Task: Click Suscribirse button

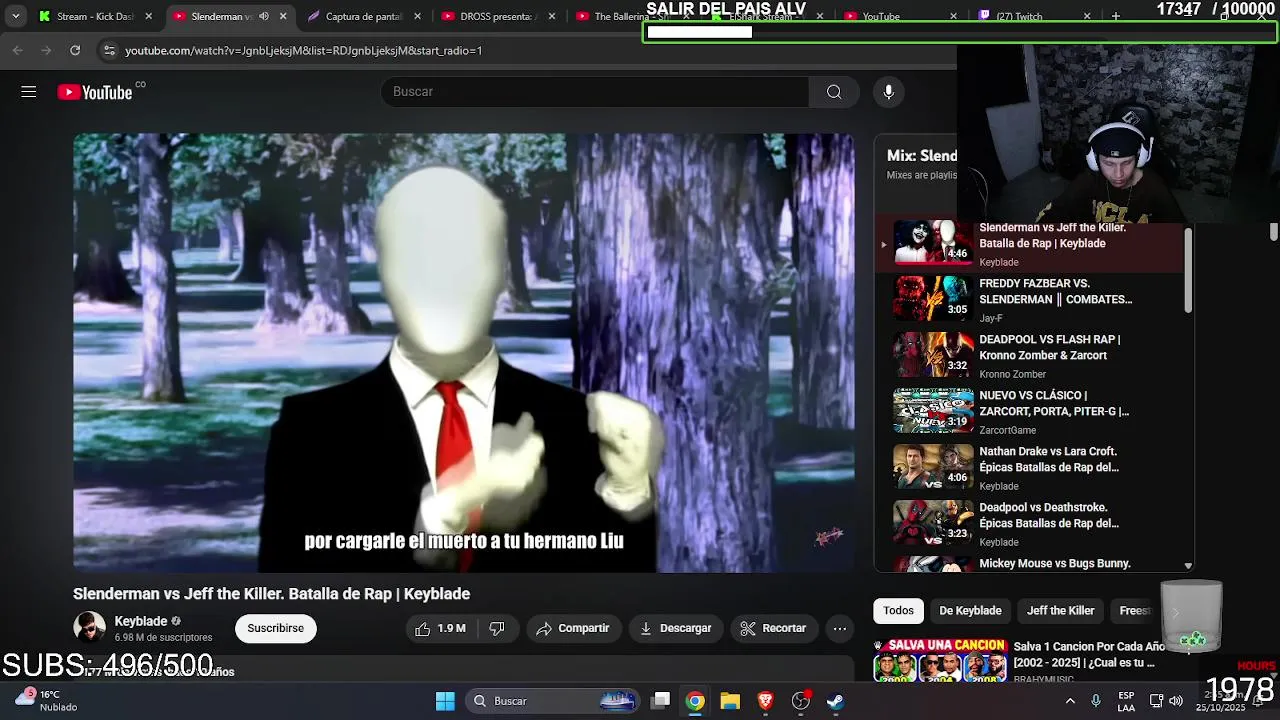Action: point(275,628)
